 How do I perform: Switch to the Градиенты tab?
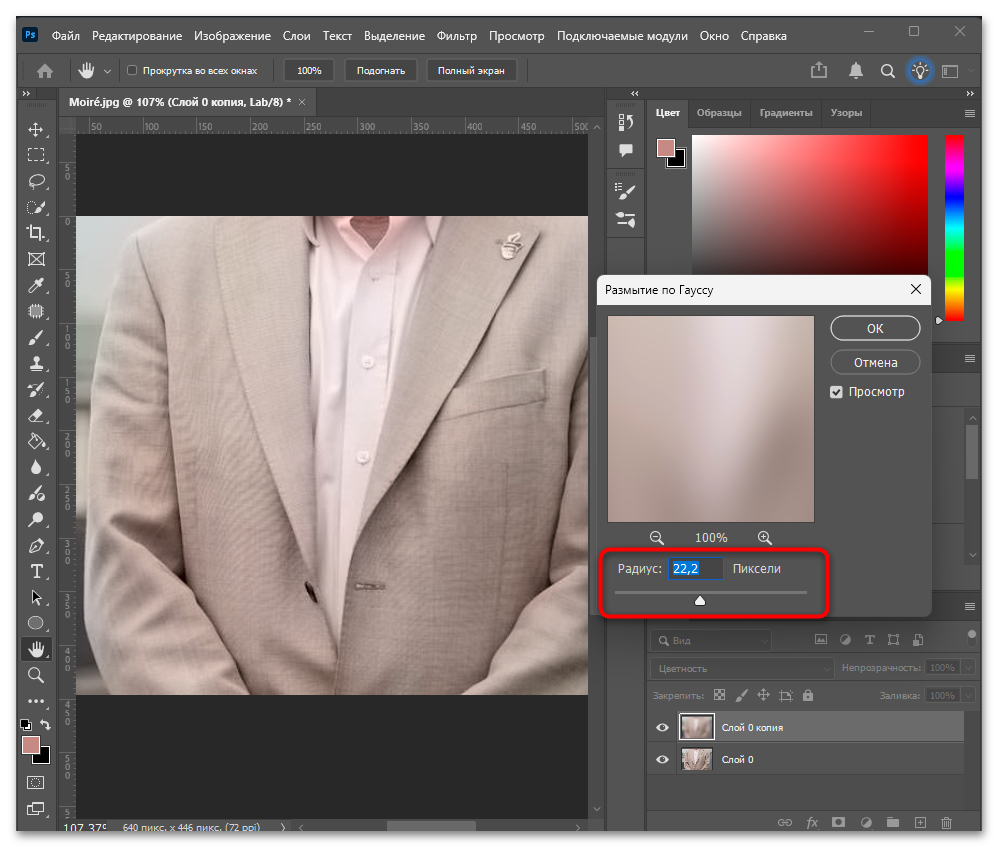785,113
